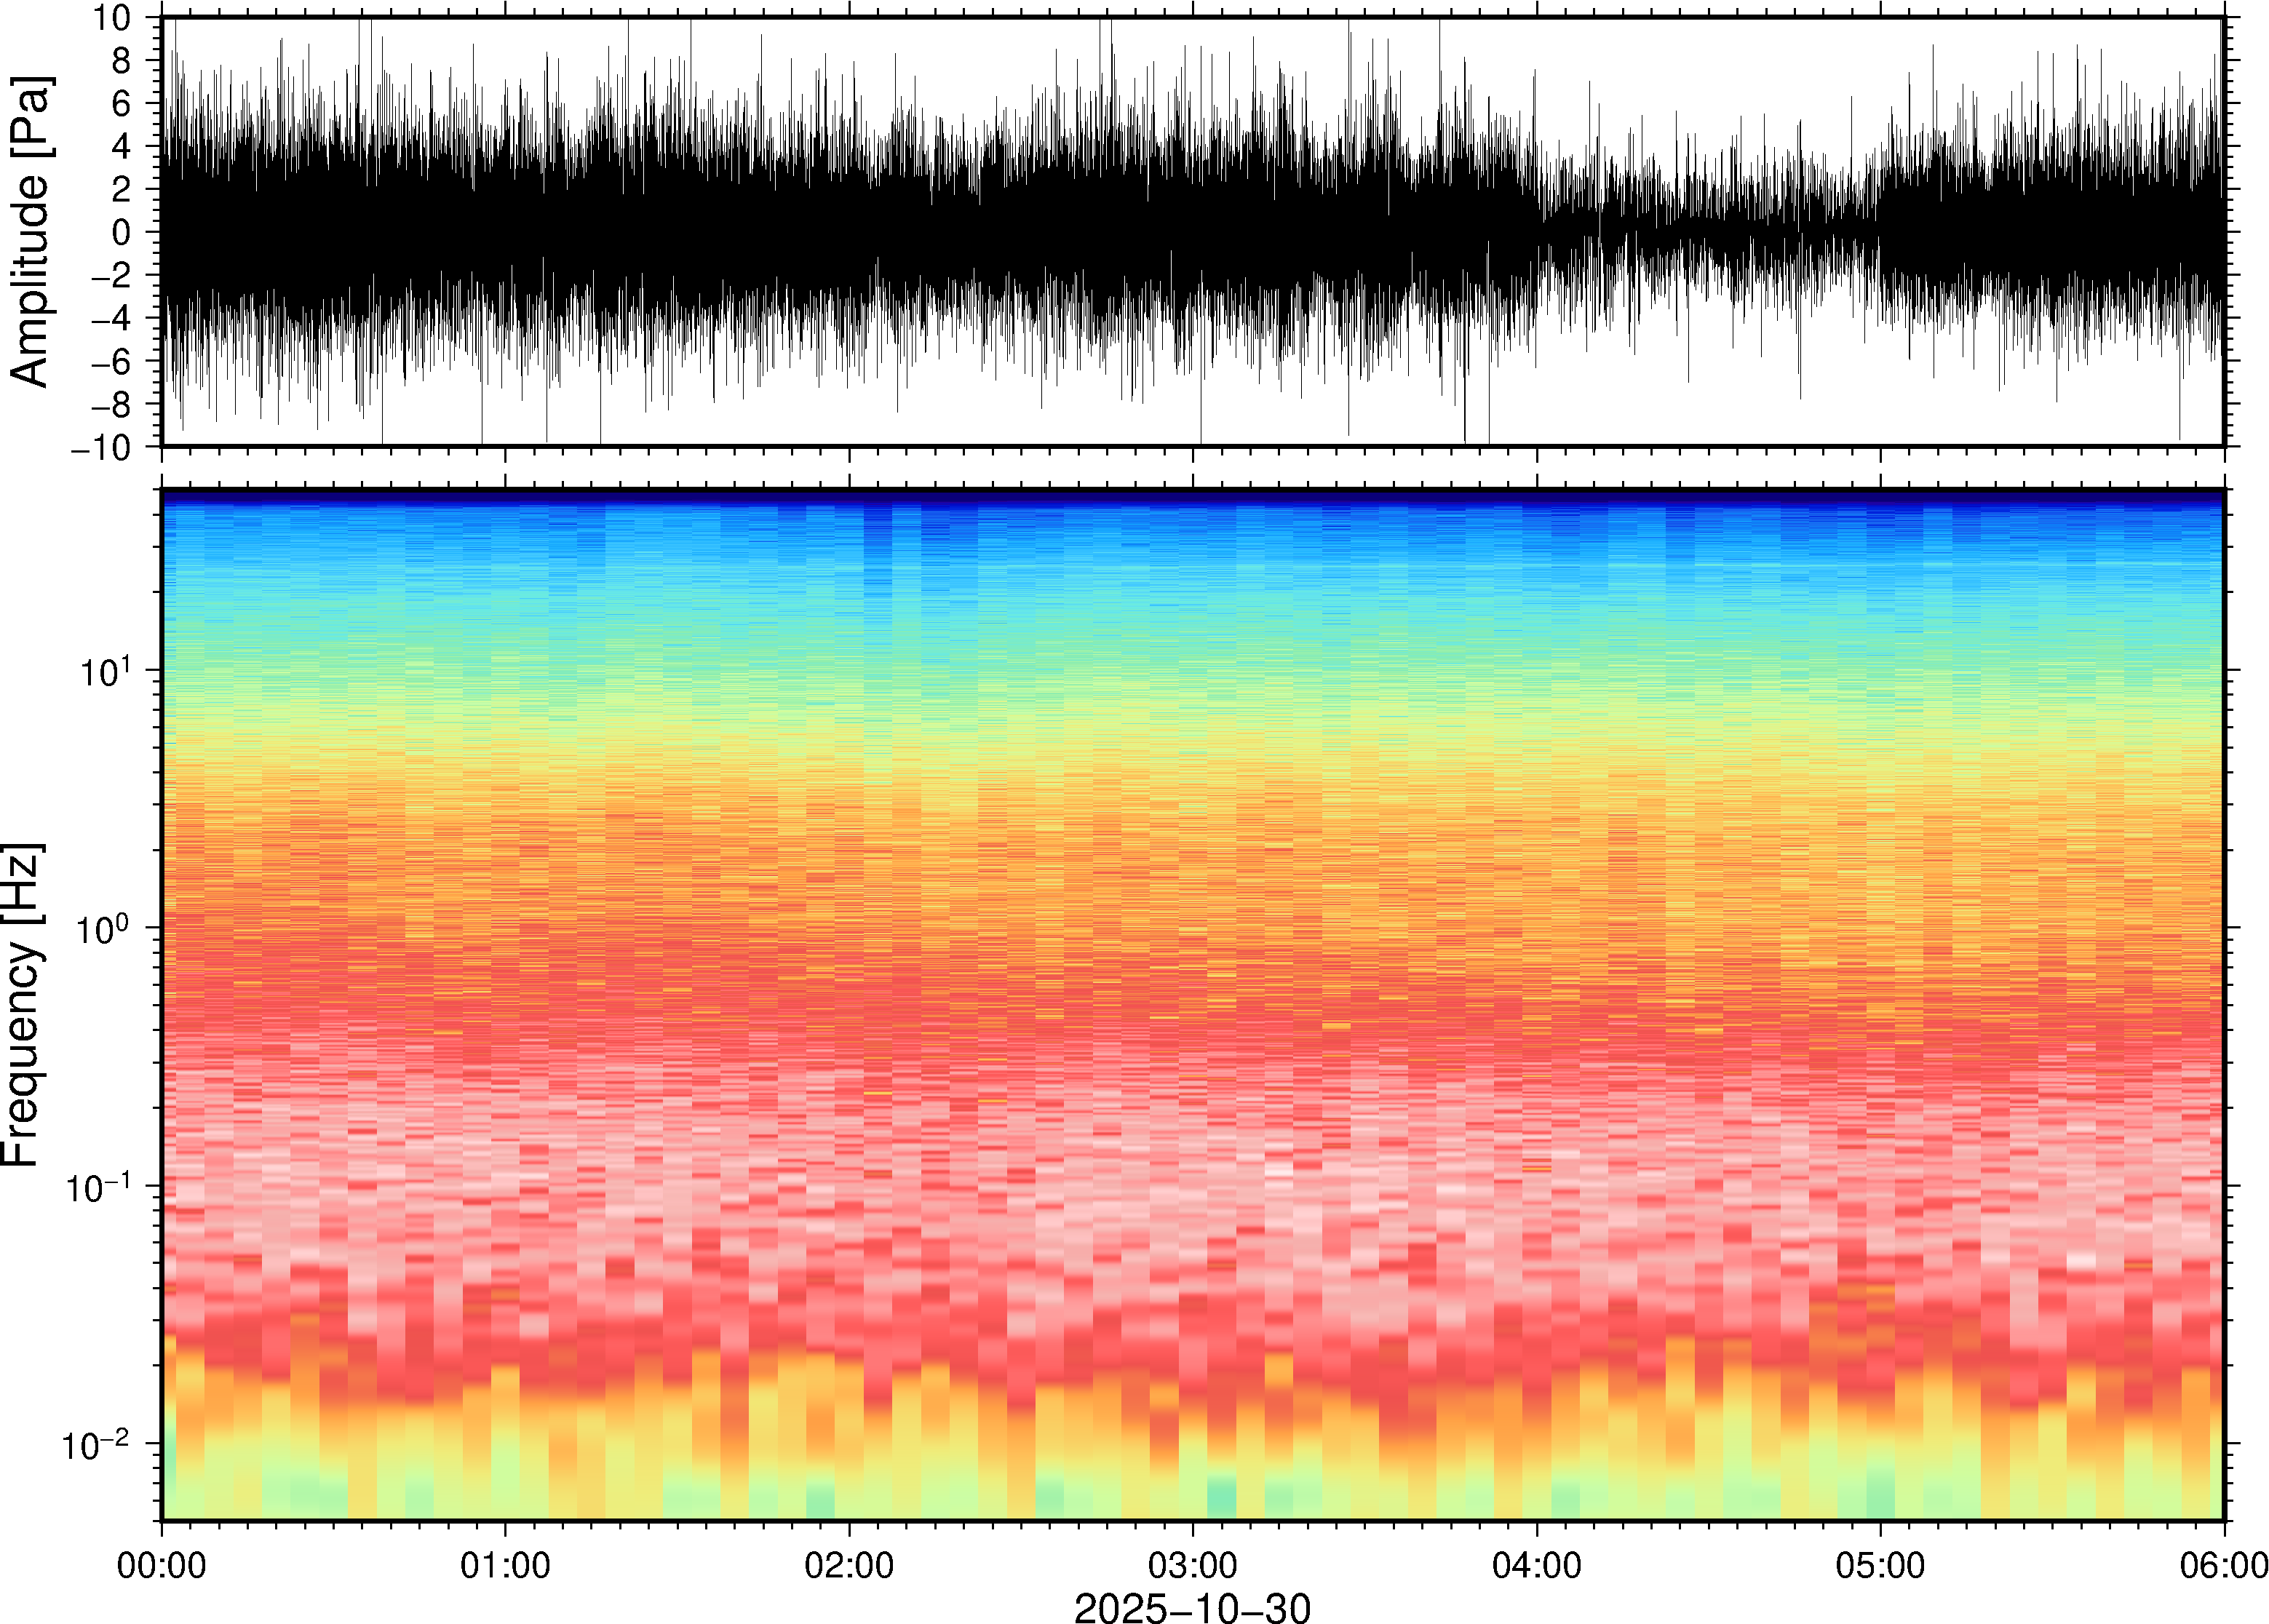Viewport: 2269px width, 1624px height.
Task: Click the amplitude tick label 6
Action: click(x=122, y=103)
